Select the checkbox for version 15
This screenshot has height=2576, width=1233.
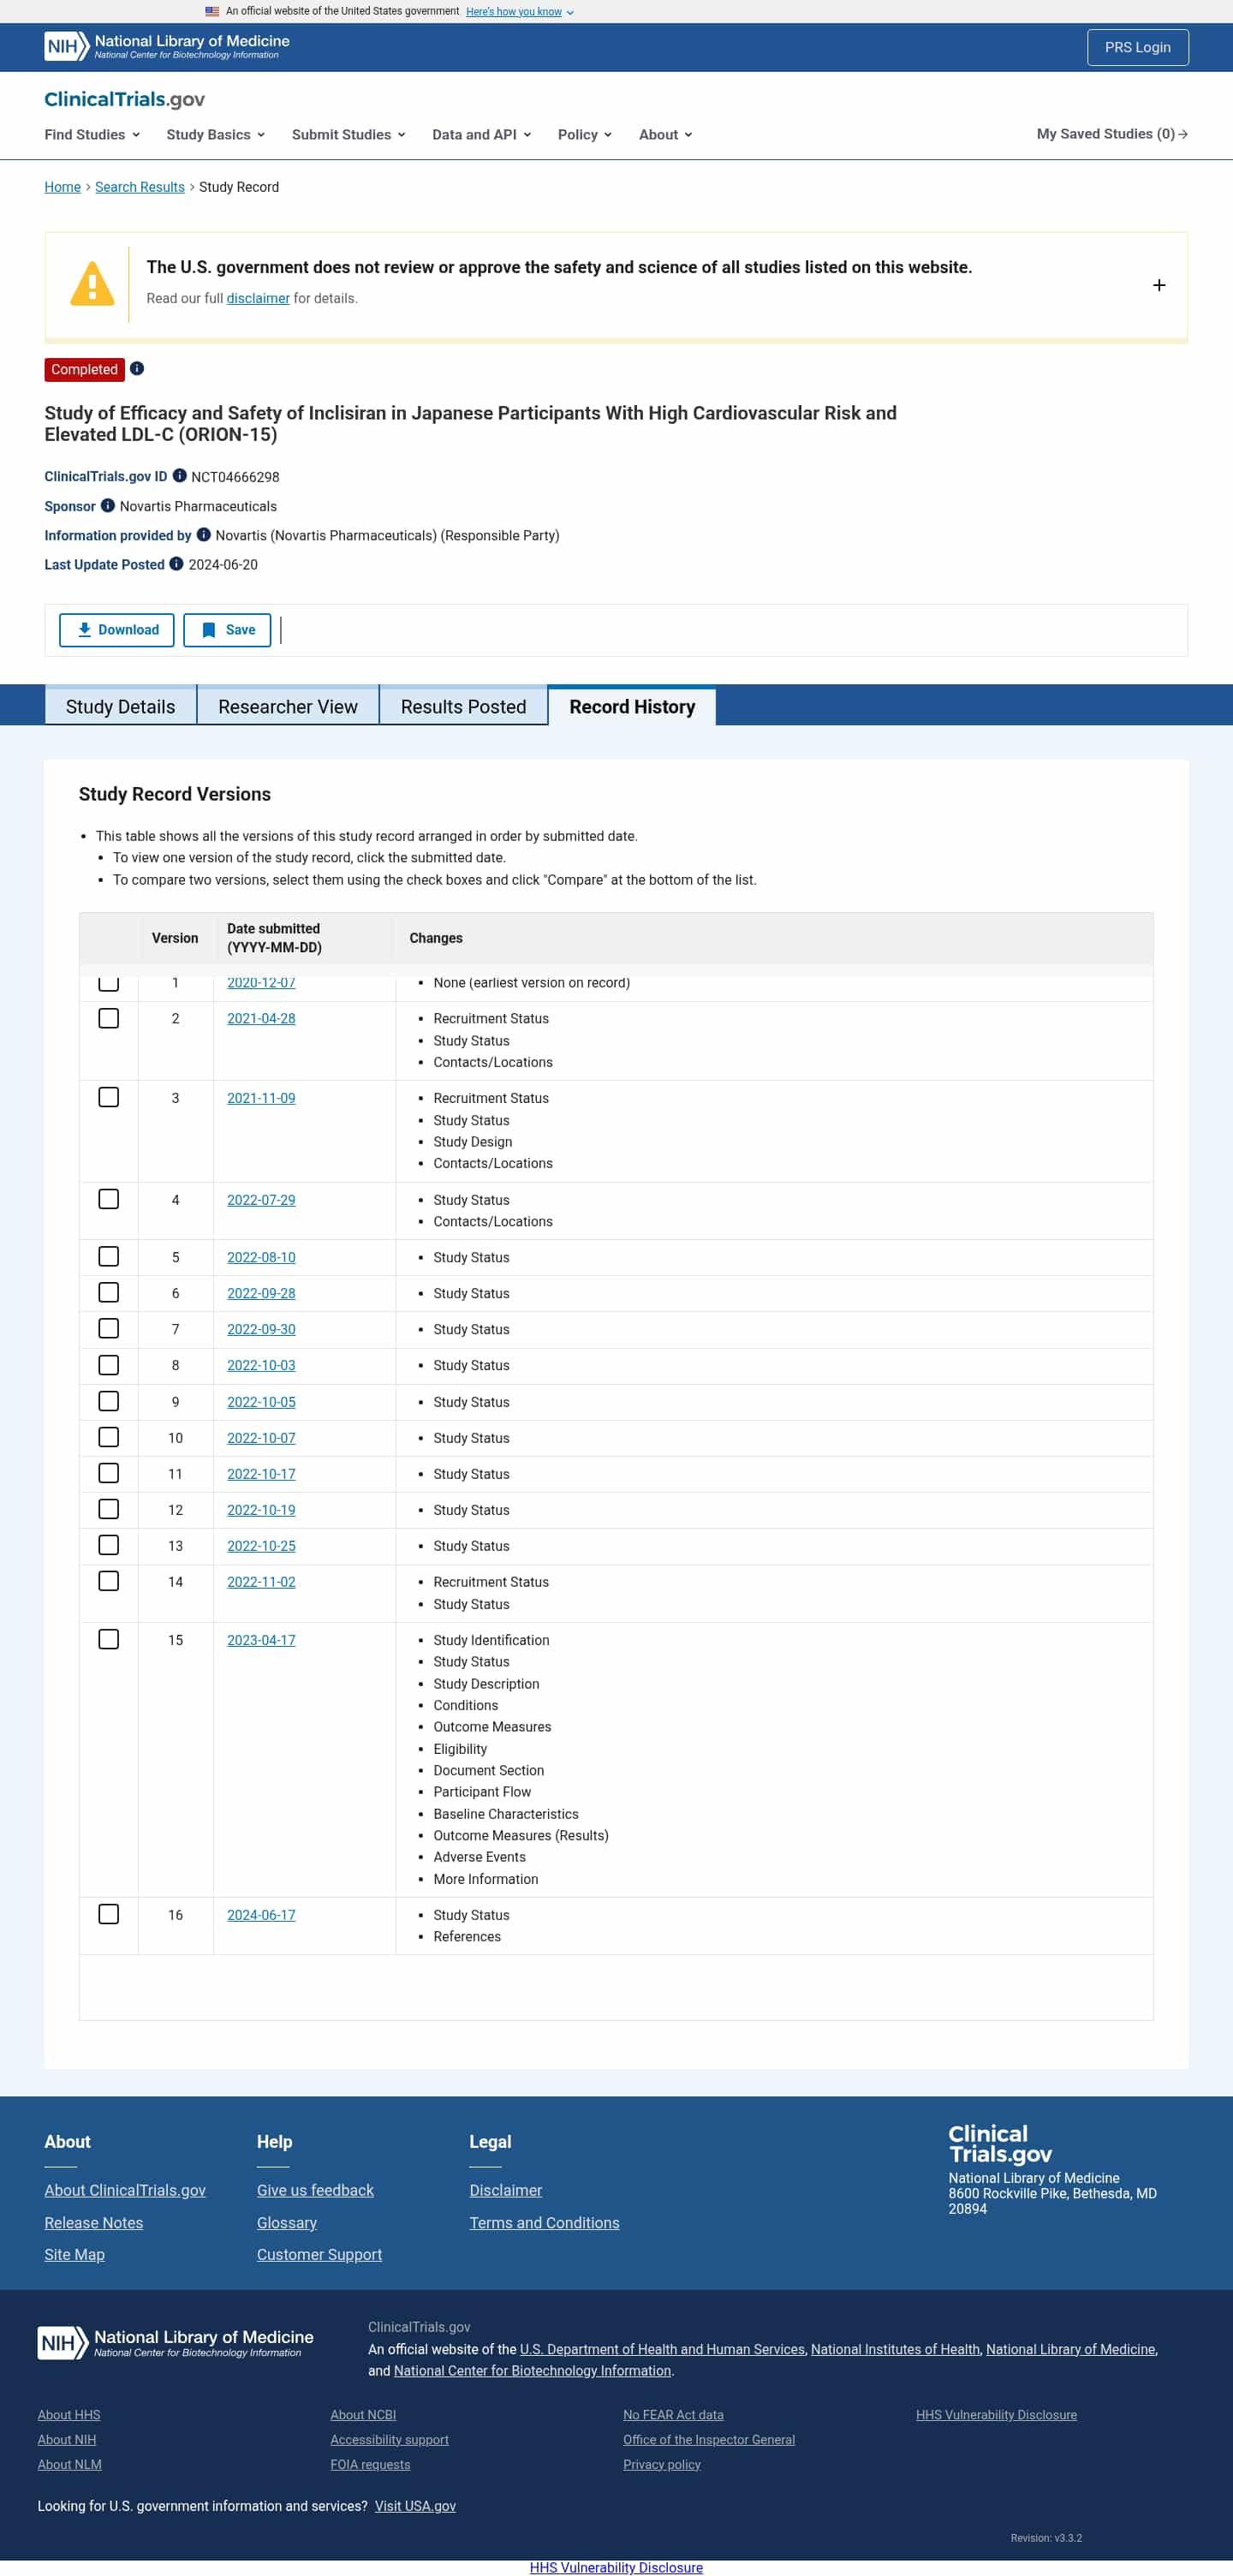point(109,1639)
